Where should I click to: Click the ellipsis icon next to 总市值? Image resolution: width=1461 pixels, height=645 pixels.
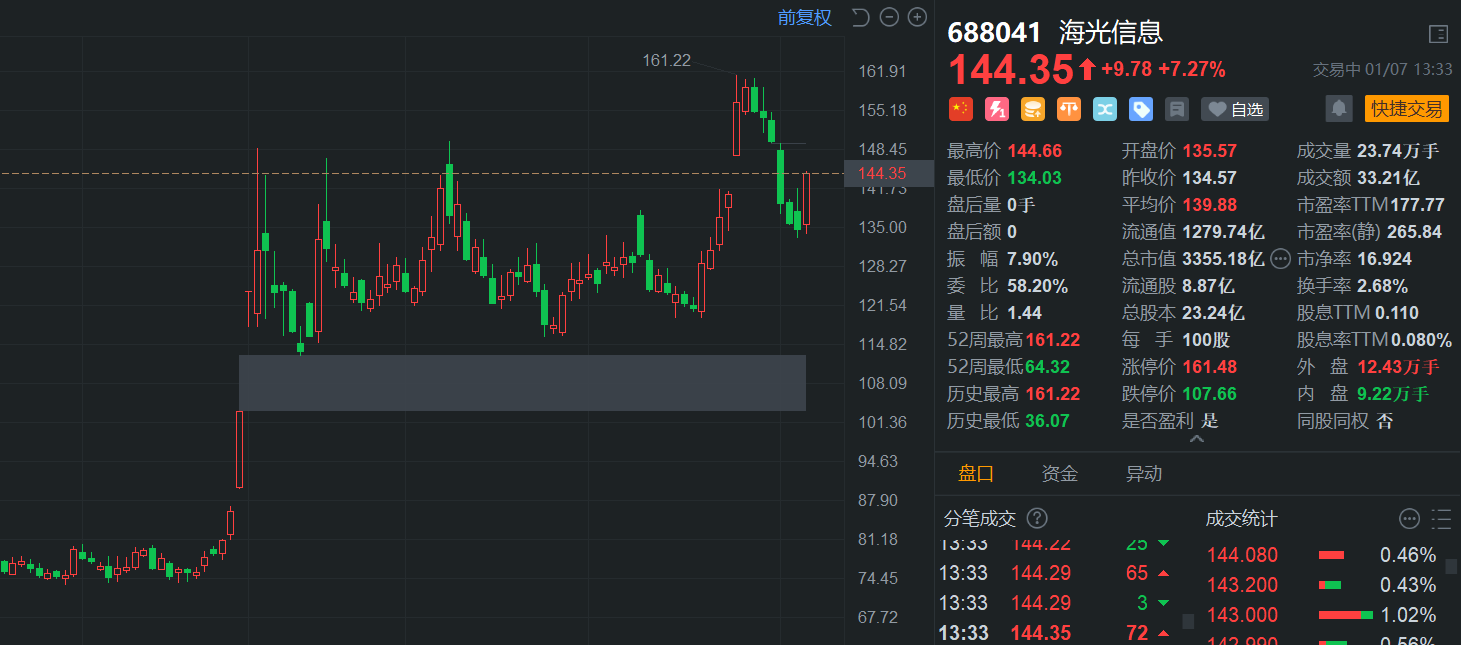pos(1281,259)
